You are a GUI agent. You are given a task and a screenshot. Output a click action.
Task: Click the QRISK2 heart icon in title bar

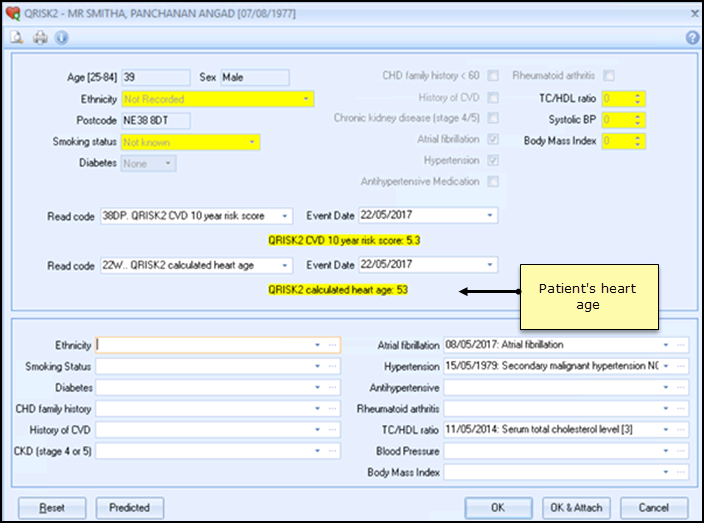click(13, 12)
